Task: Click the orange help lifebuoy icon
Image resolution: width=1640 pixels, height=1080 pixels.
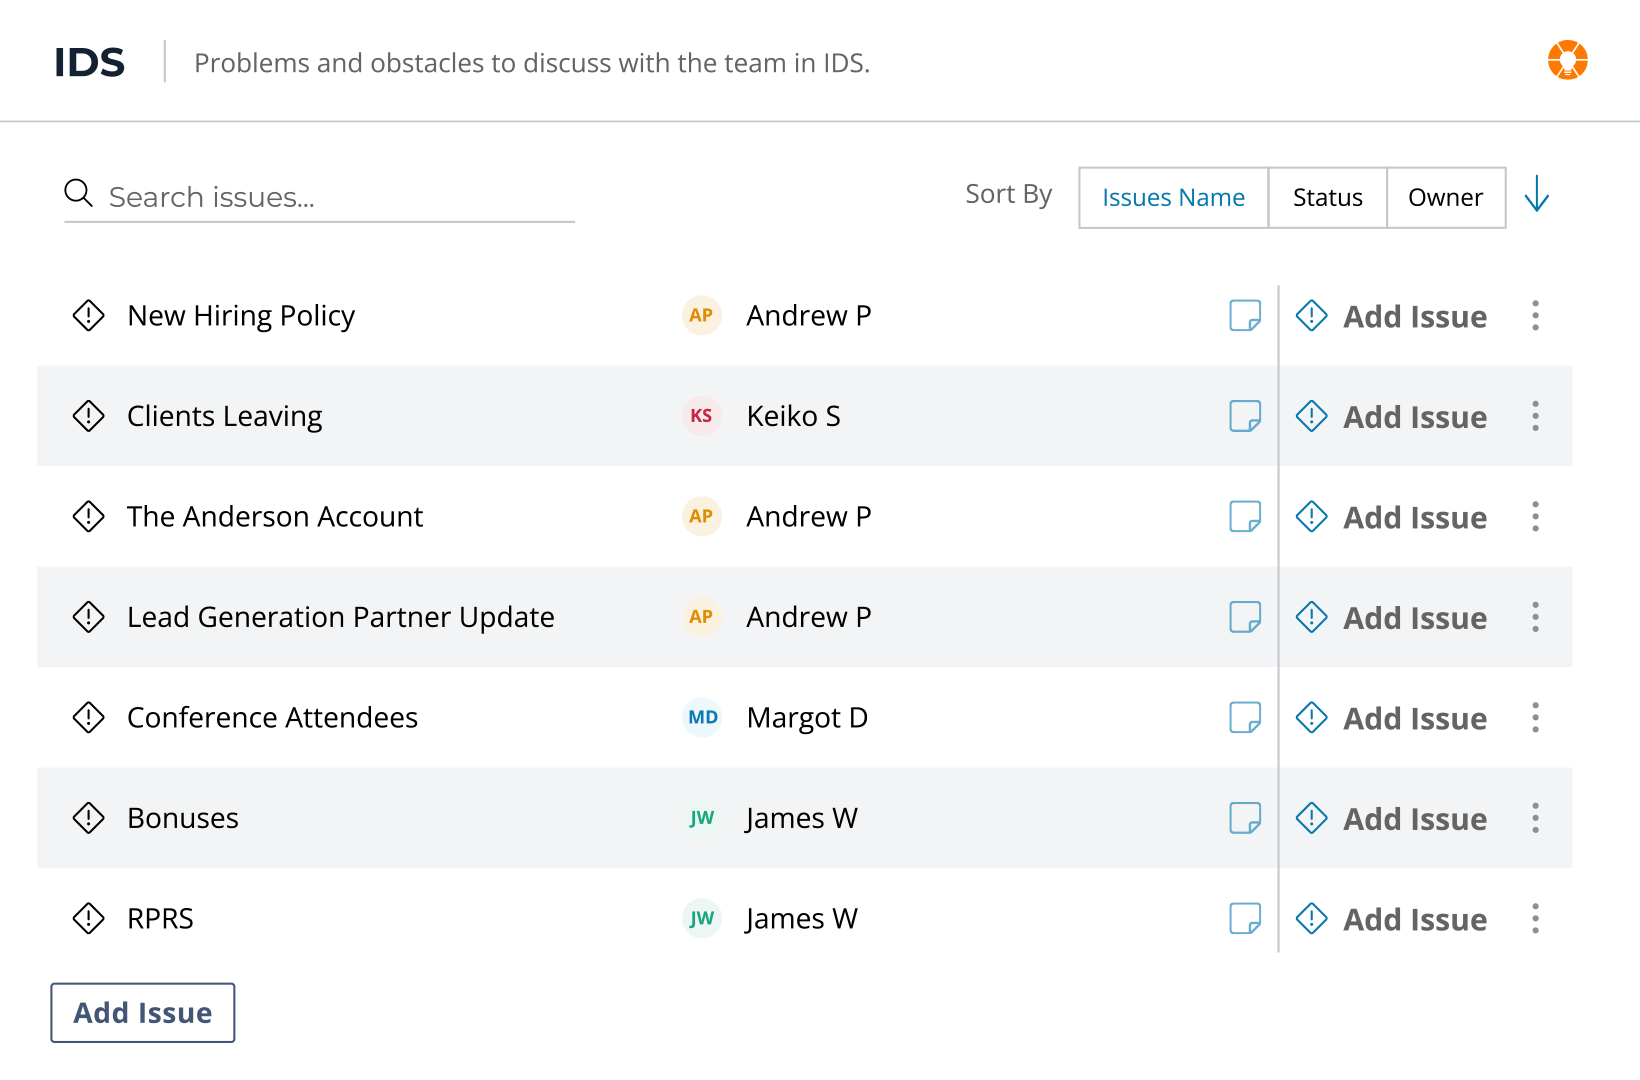Action: click(1567, 60)
